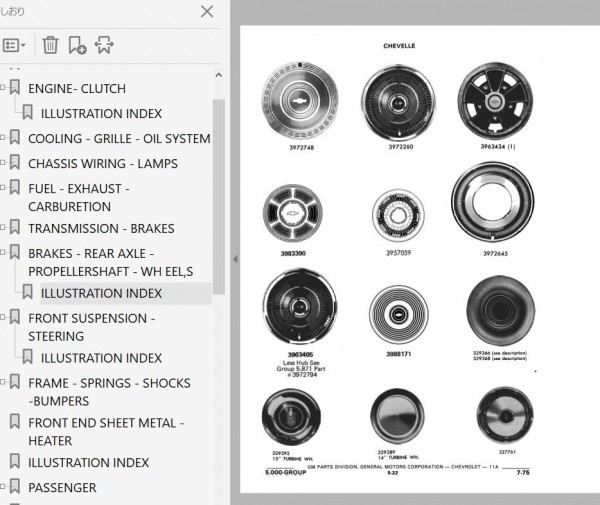600x505 pixels.
Task: Open FRONT END SHEET METAL - HEATER bookmark
Action: click(106, 432)
